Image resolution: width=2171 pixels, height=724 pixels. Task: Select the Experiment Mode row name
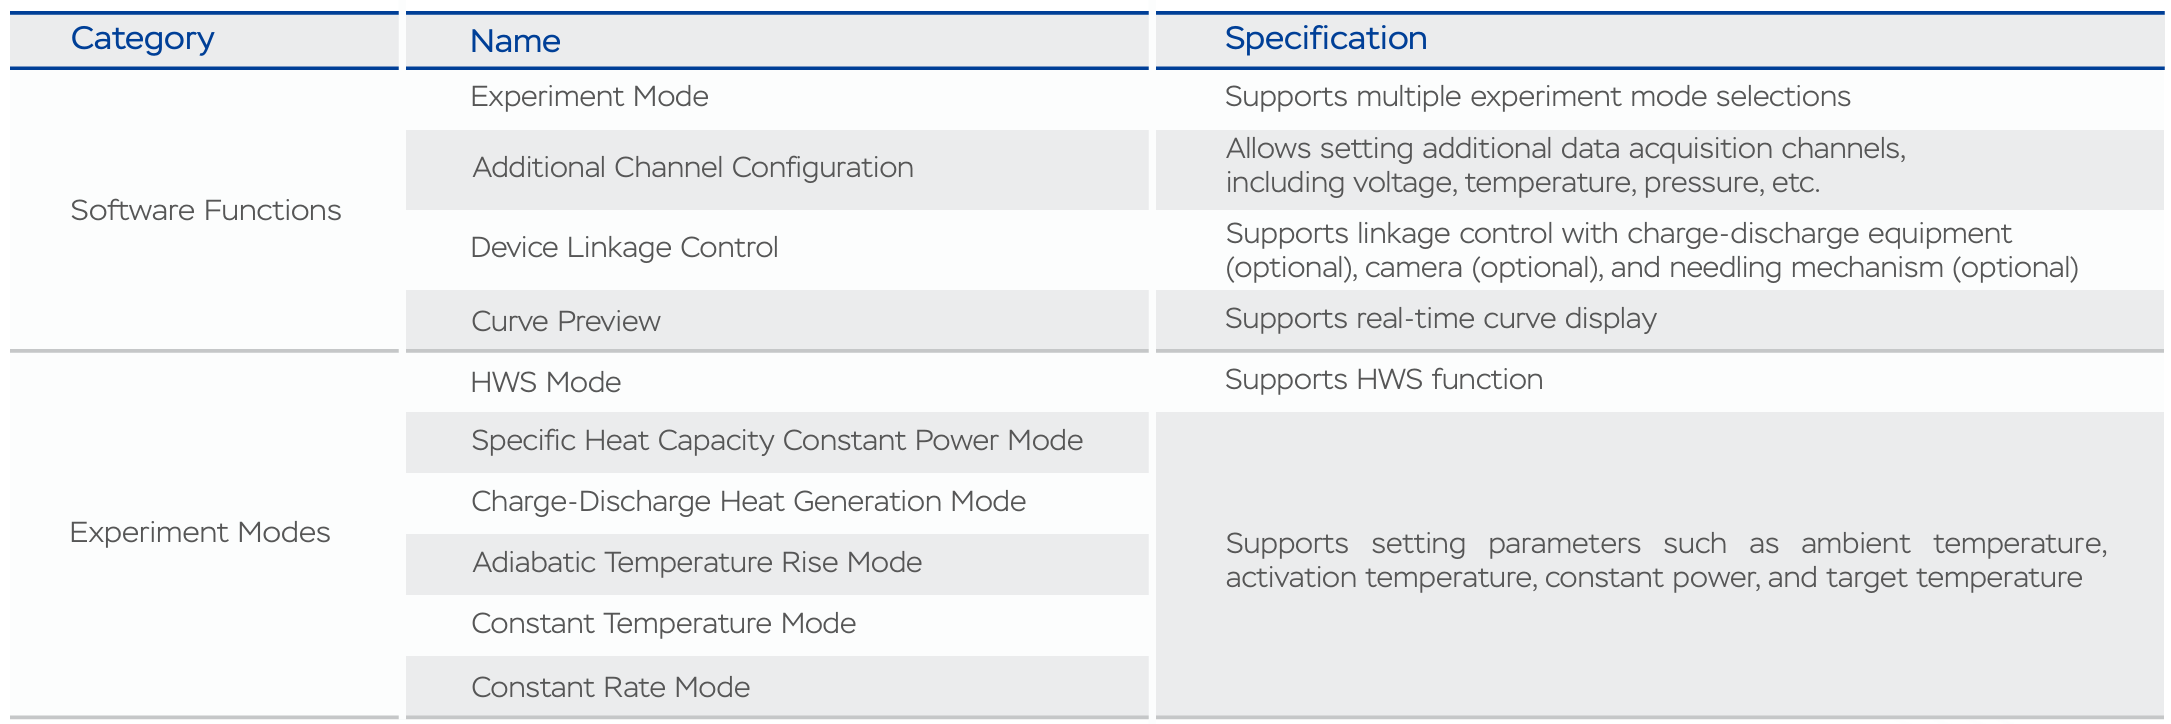589,96
